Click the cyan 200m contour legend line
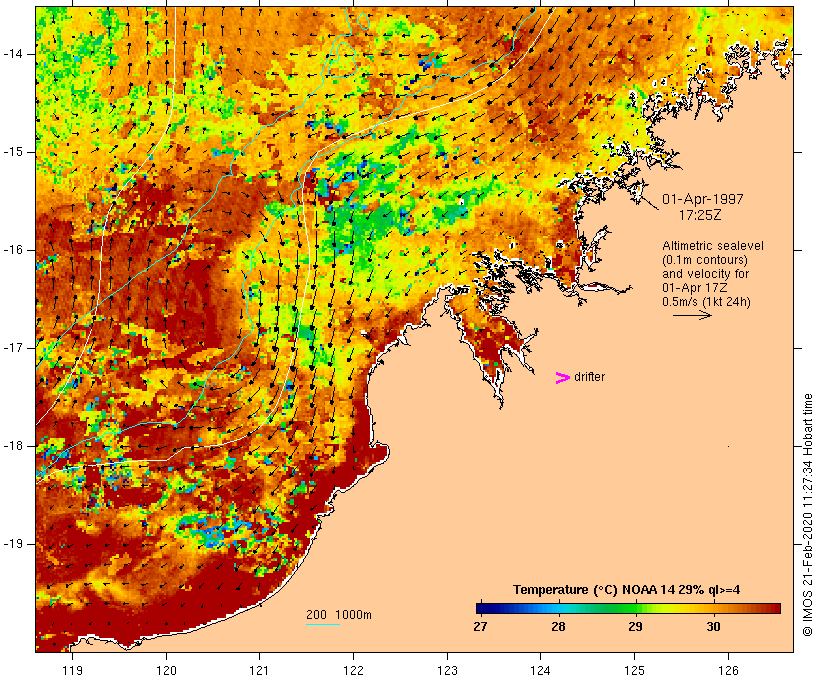 [323, 624]
